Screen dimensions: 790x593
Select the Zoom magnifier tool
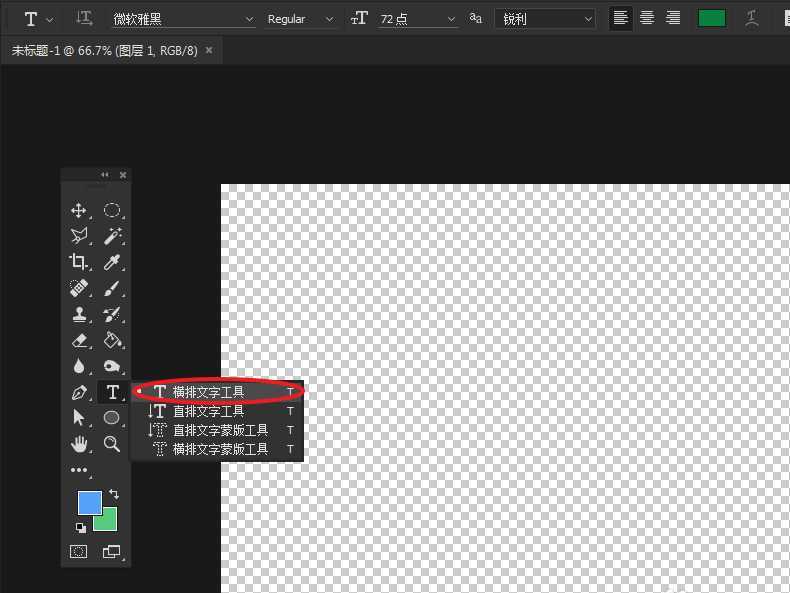112,443
